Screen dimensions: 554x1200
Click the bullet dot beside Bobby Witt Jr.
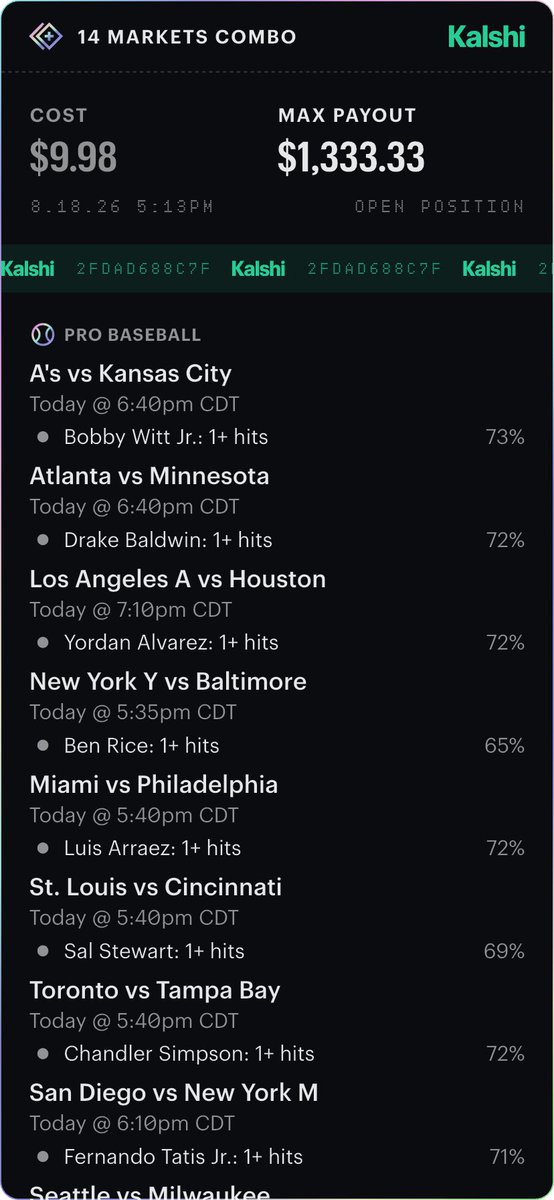click(43, 437)
